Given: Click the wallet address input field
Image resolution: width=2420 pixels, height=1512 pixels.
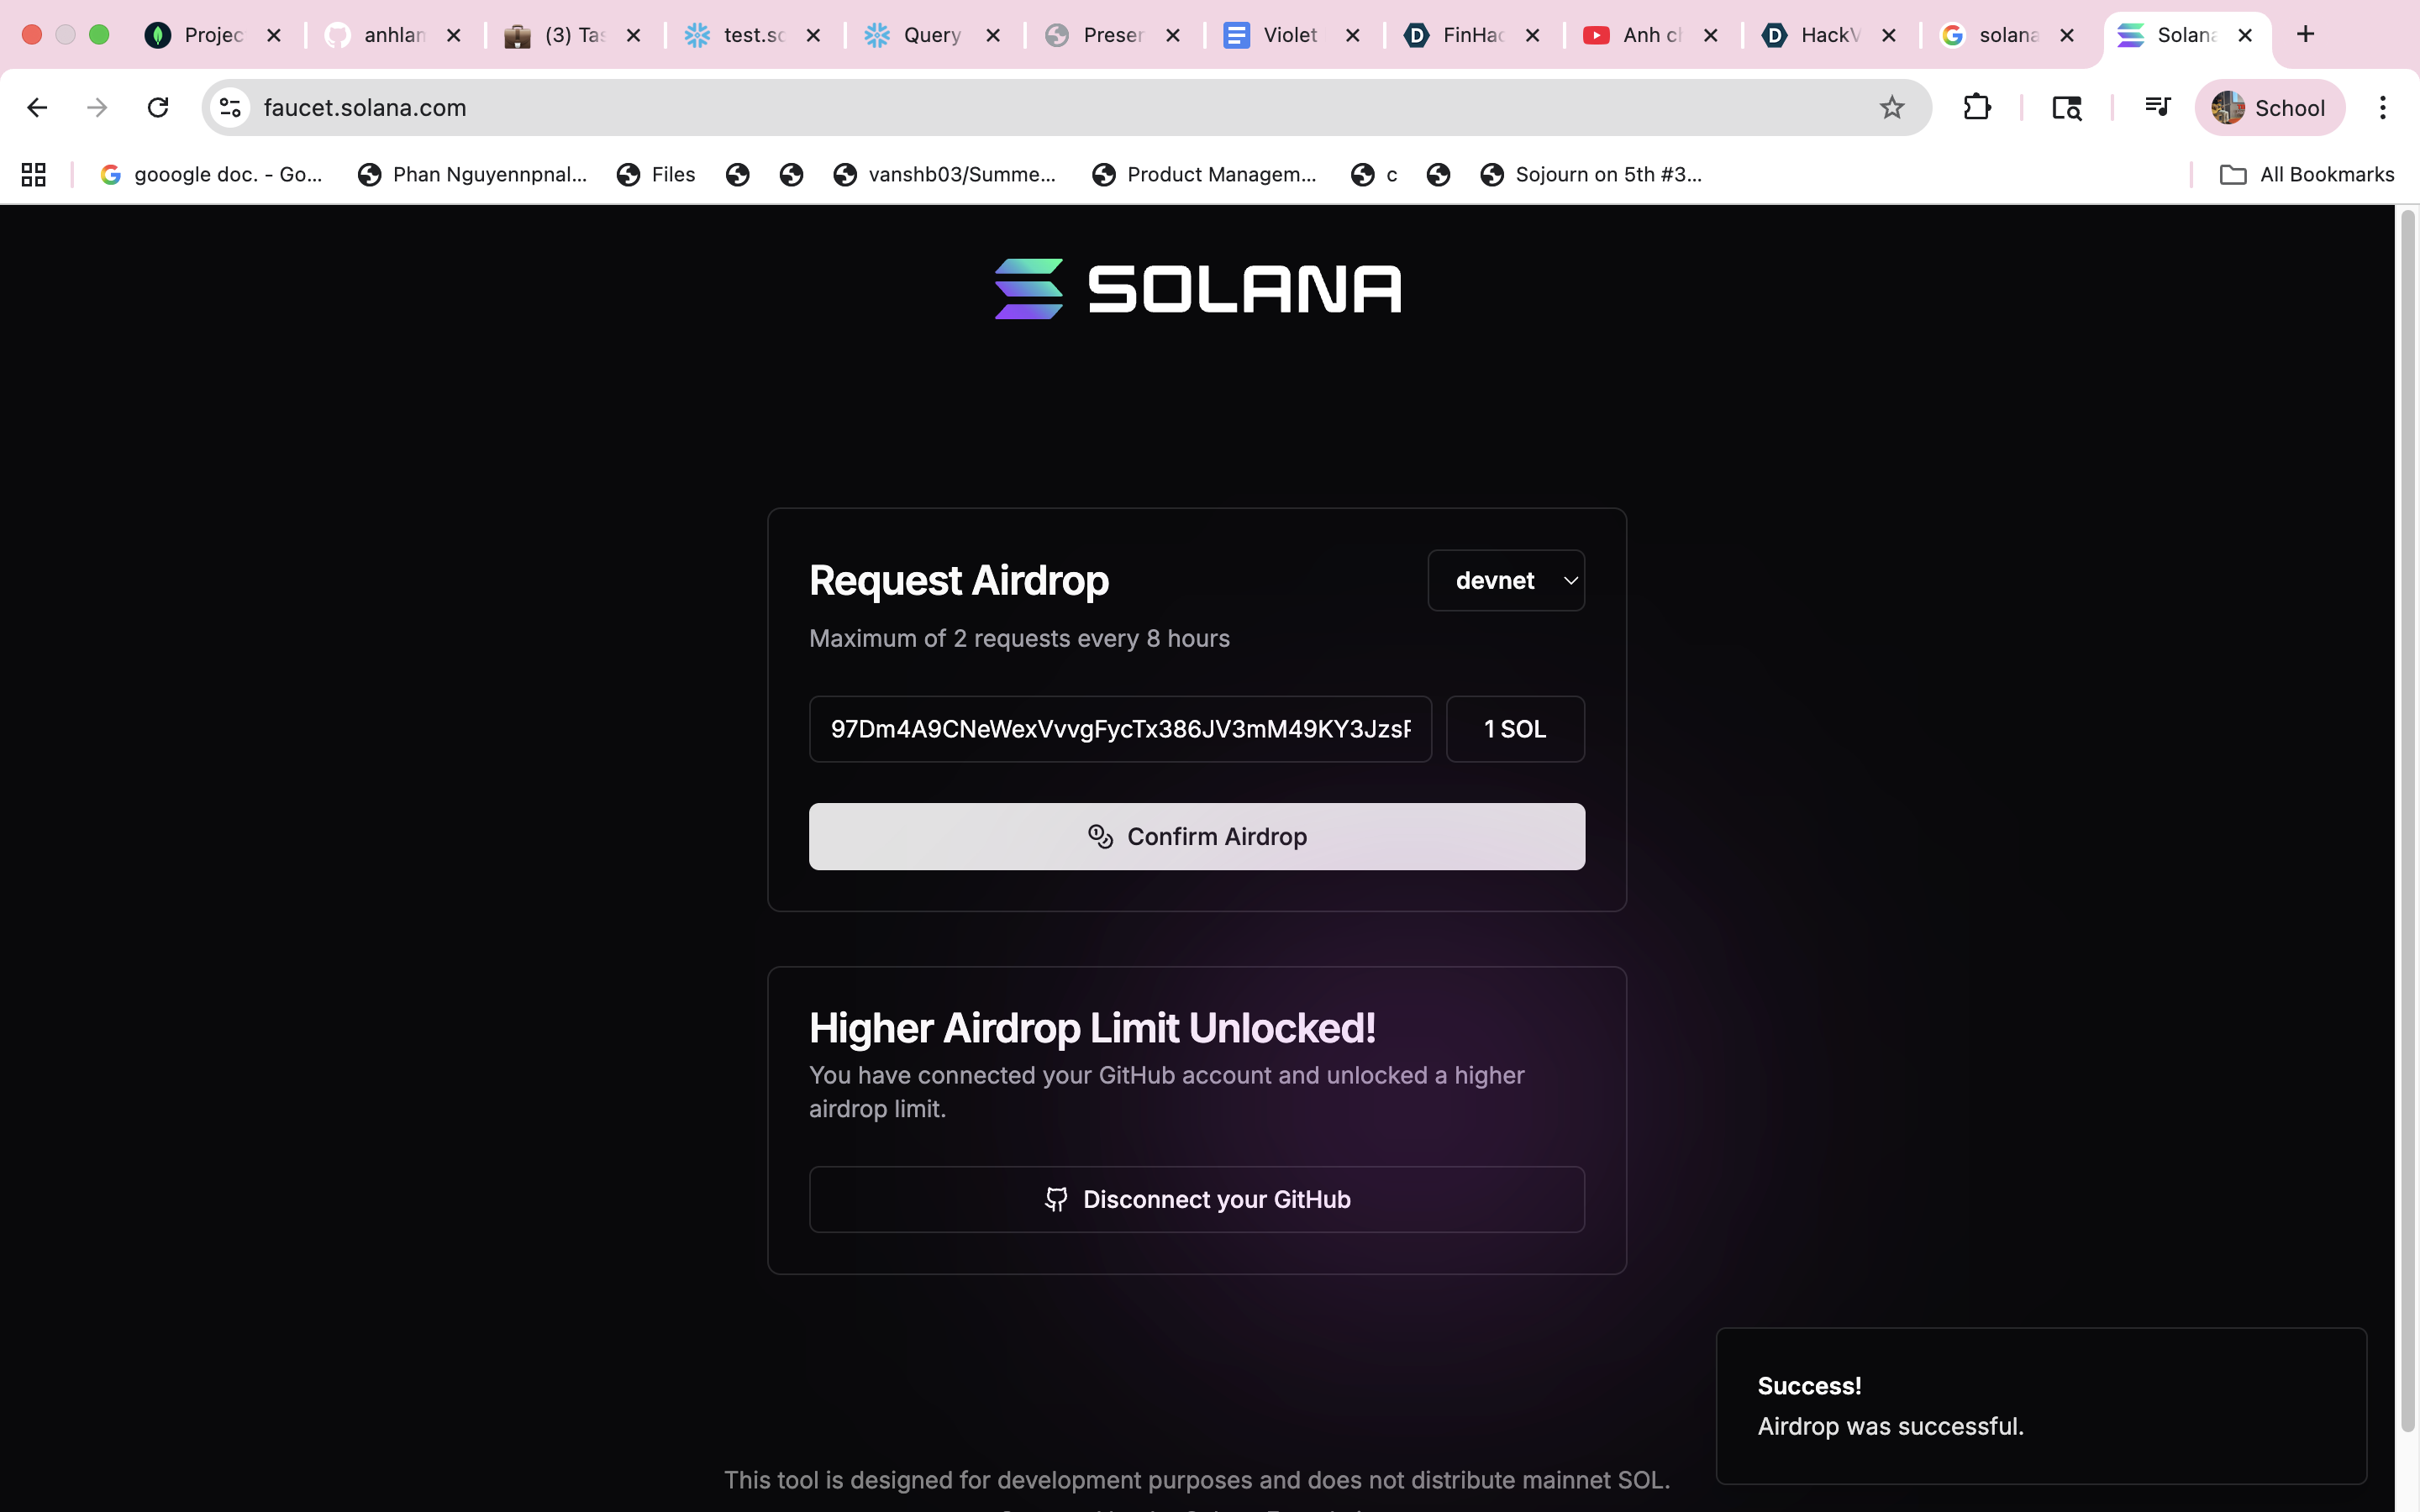Looking at the screenshot, I should [1119, 729].
